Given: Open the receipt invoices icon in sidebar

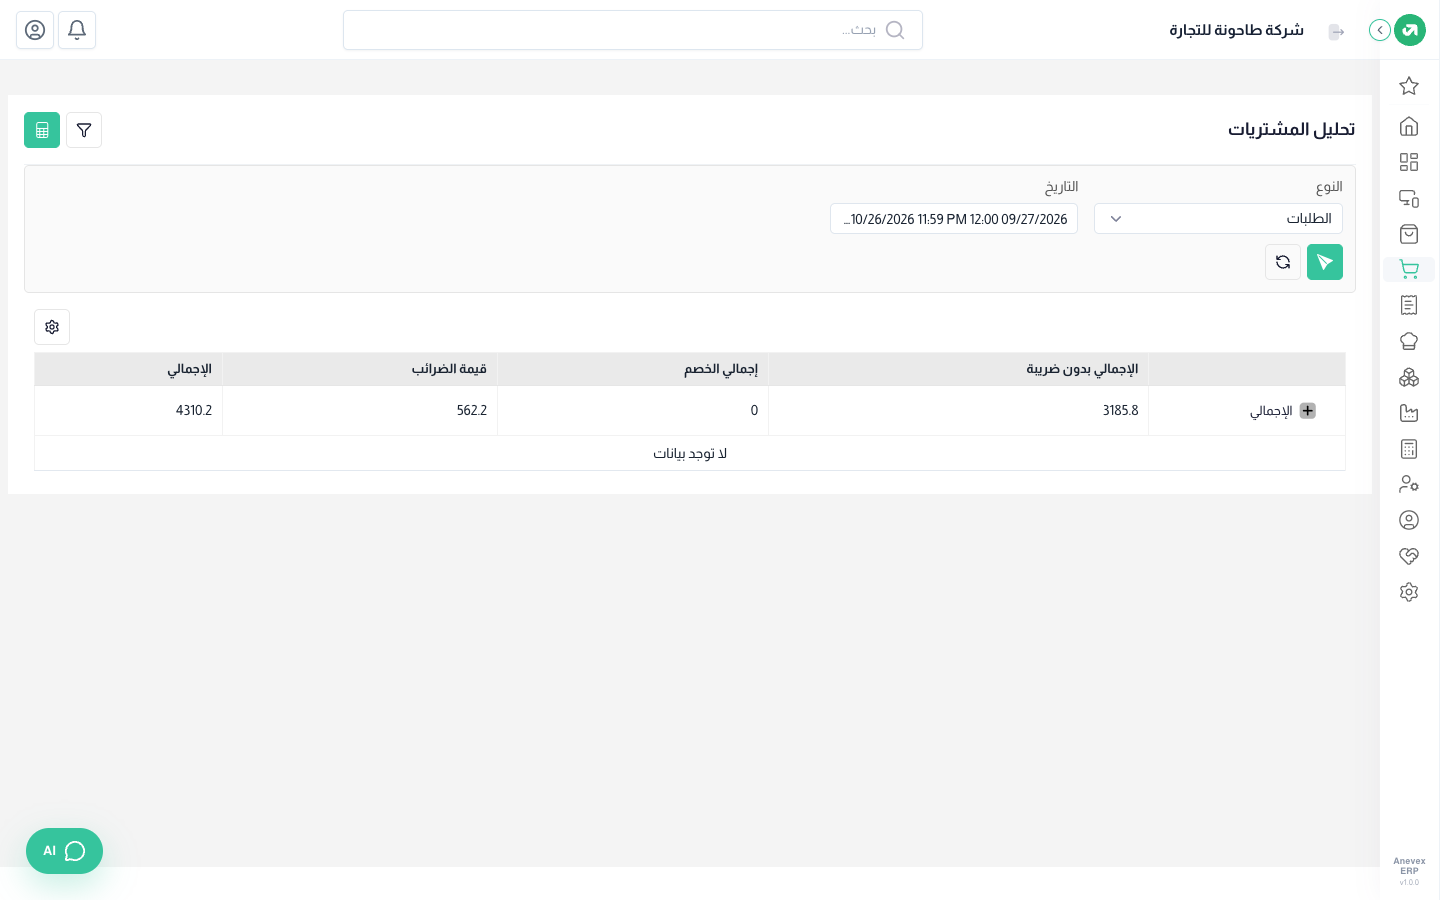Looking at the screenshot, I should [x=1409, y=305].
